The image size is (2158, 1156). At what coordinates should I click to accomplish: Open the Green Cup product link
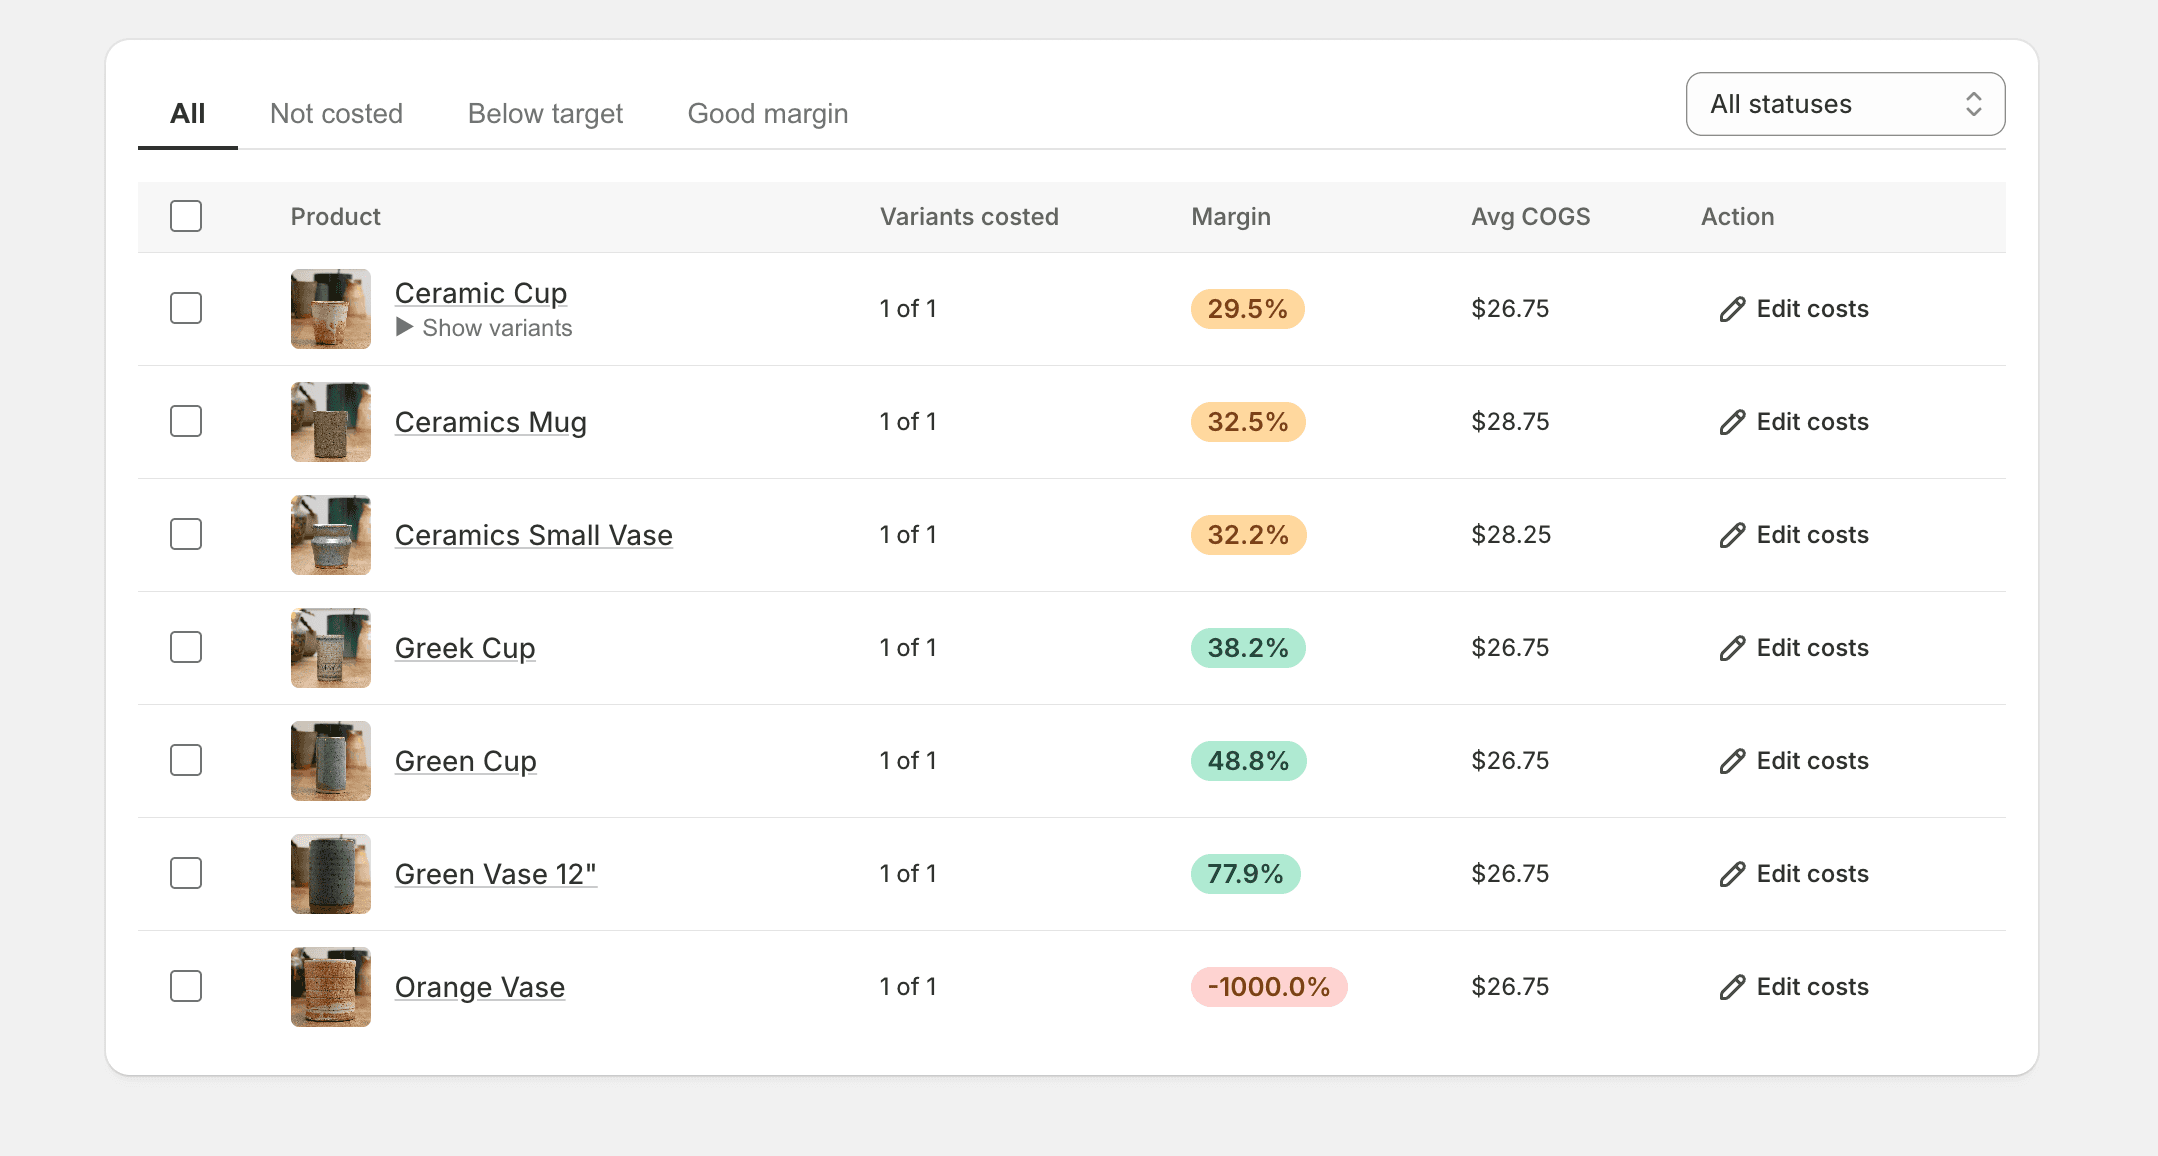click(466, 761)
